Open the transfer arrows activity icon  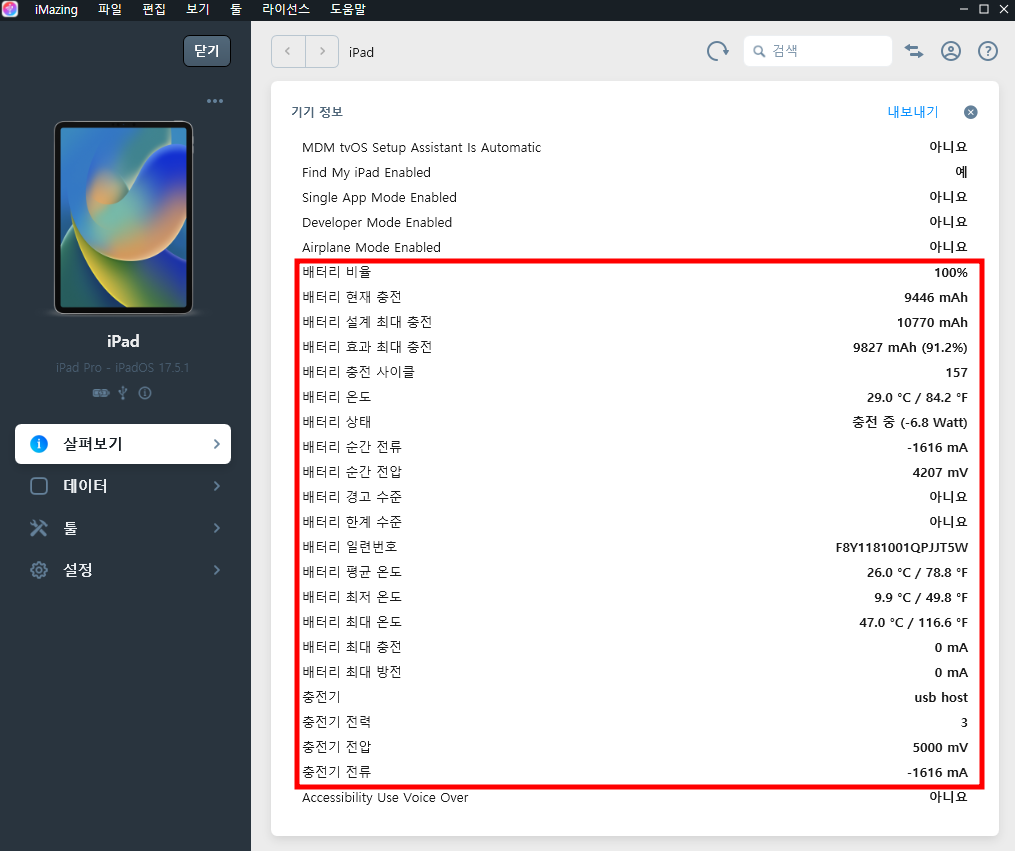coord(914,51)
